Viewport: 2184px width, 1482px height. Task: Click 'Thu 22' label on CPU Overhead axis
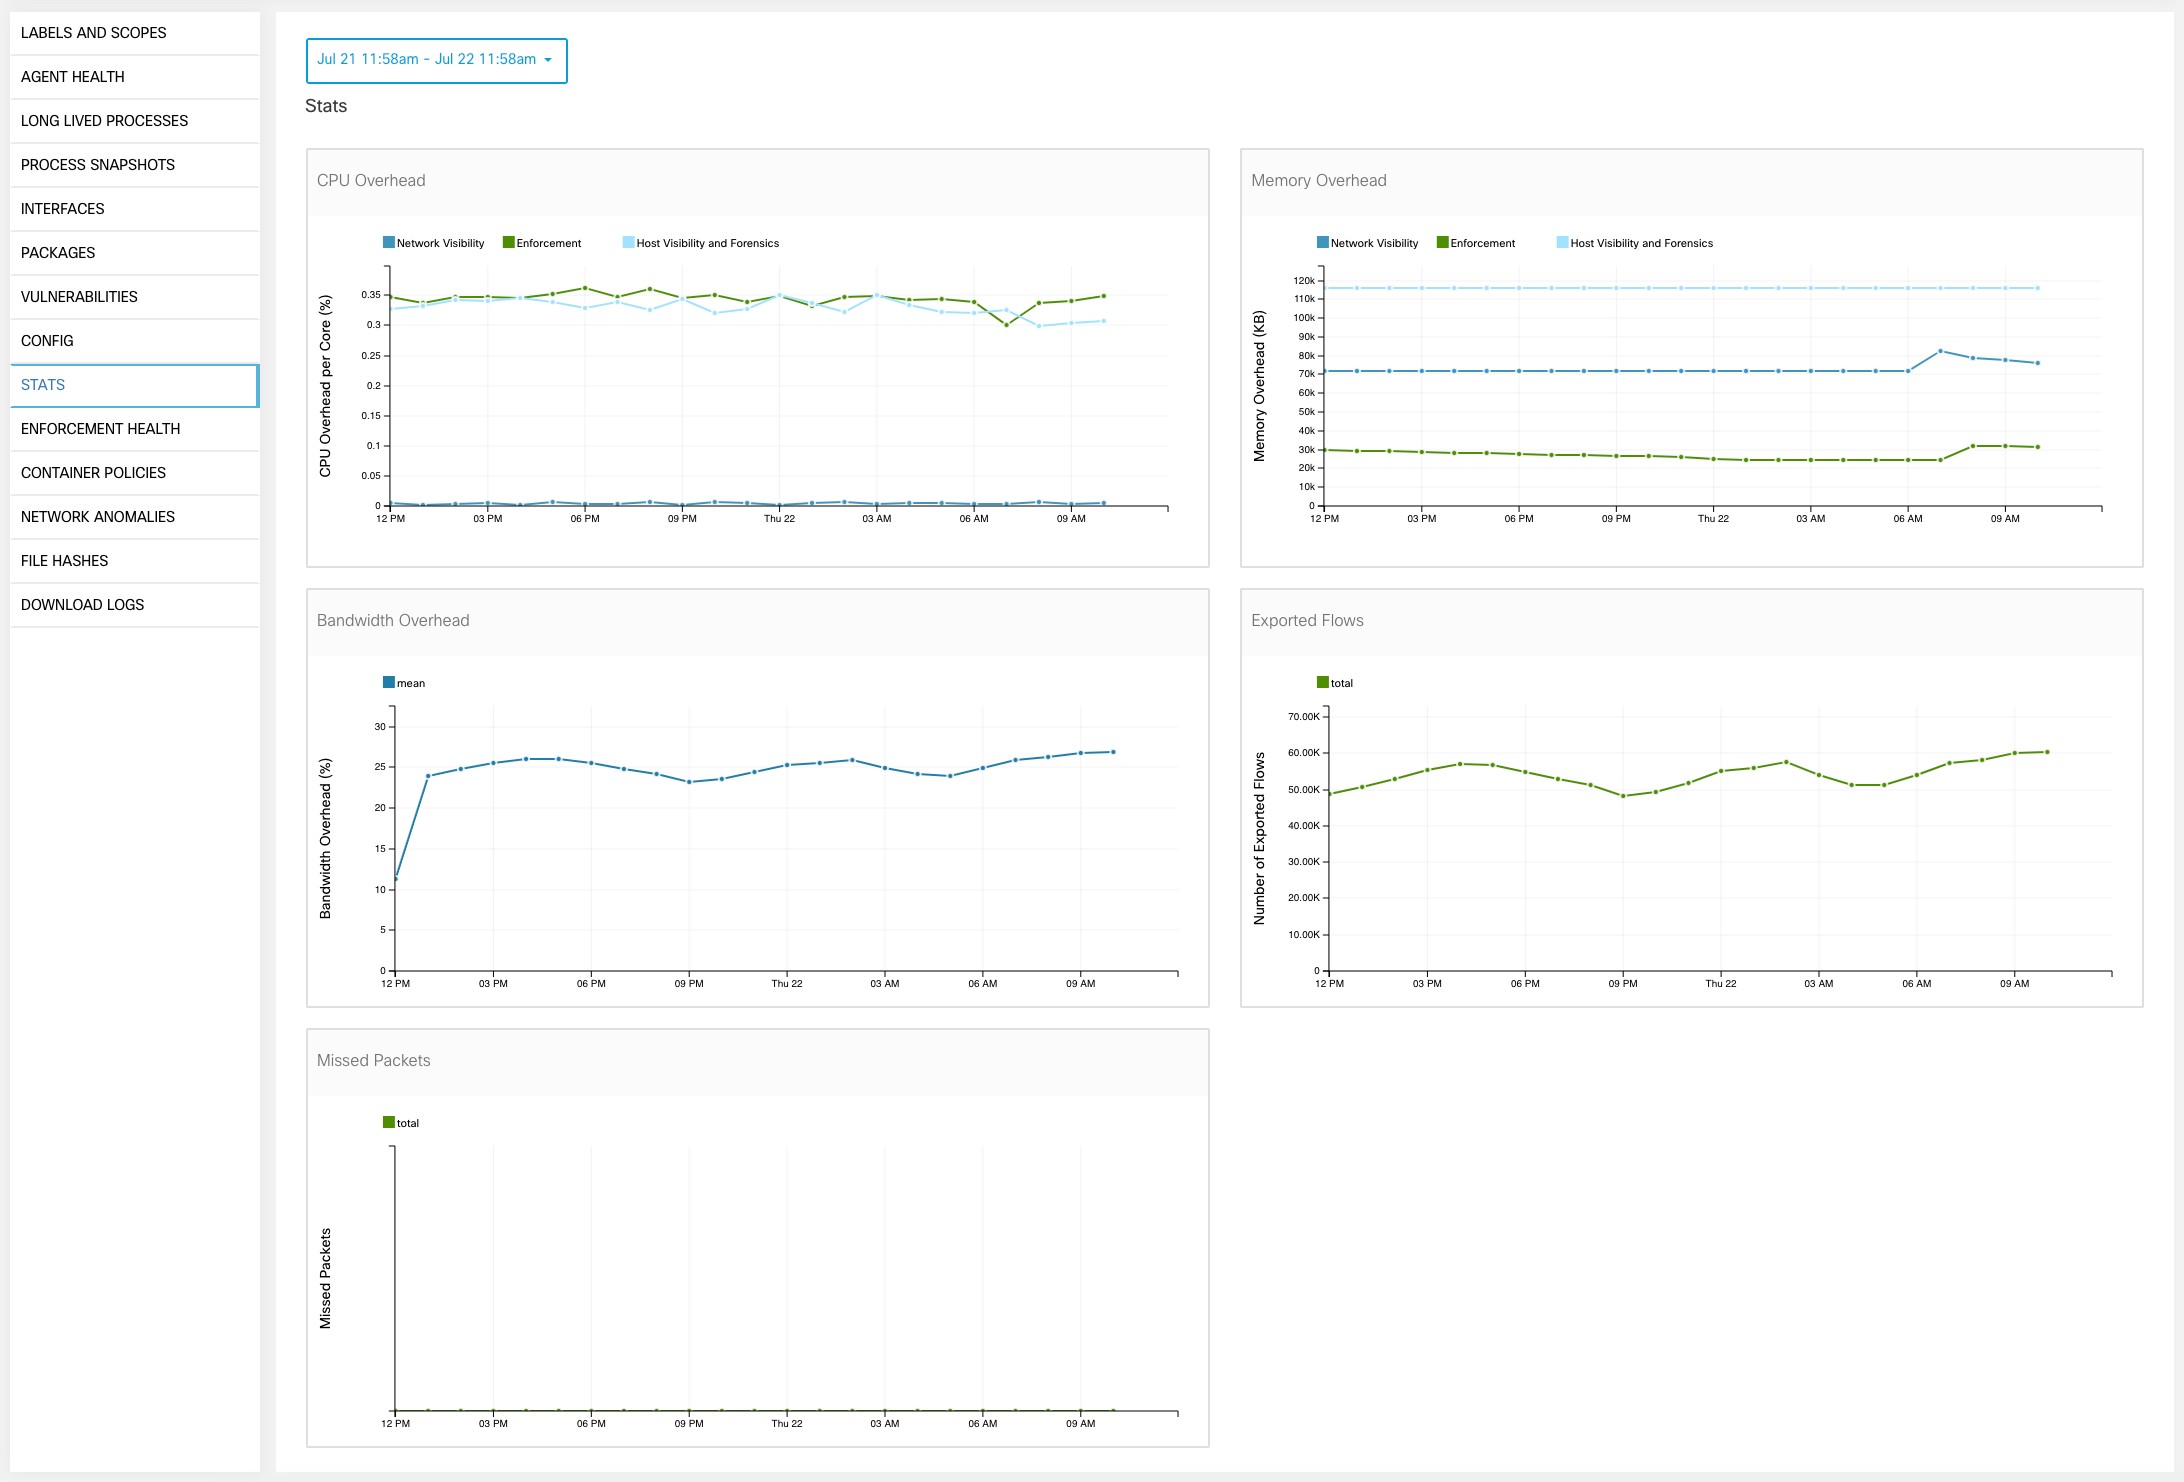[779, 519]
